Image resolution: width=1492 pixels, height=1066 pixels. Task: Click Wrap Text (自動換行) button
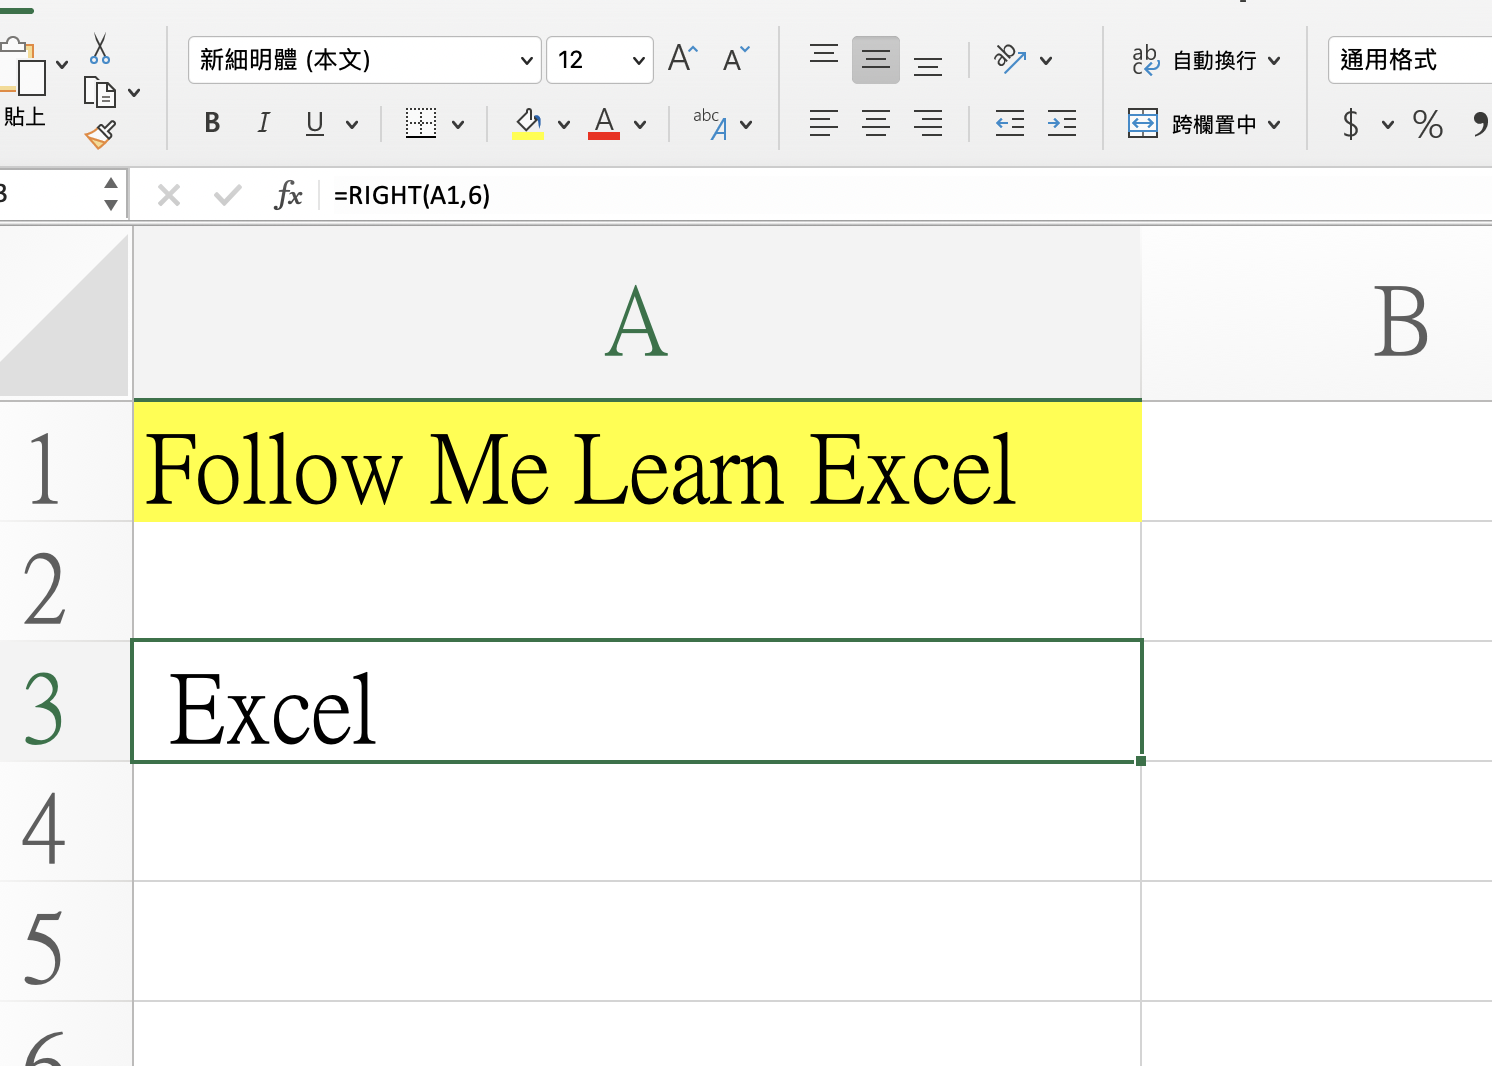tap(1194, 60)
